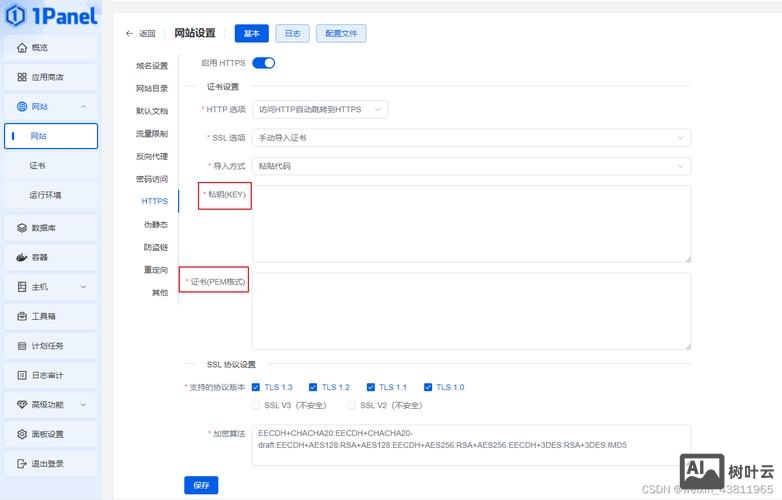The image size is (782, 500).
Task: Open the 面板设置 gear icon
Action: coord(21,434)
